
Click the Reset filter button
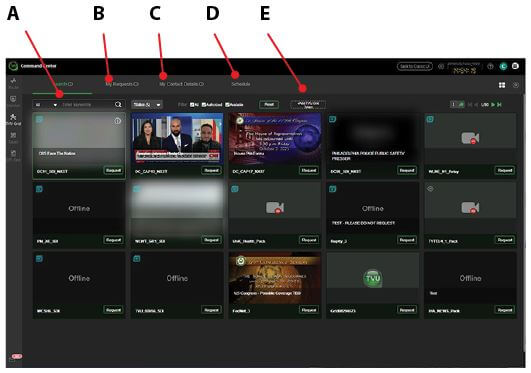point(269,104)
